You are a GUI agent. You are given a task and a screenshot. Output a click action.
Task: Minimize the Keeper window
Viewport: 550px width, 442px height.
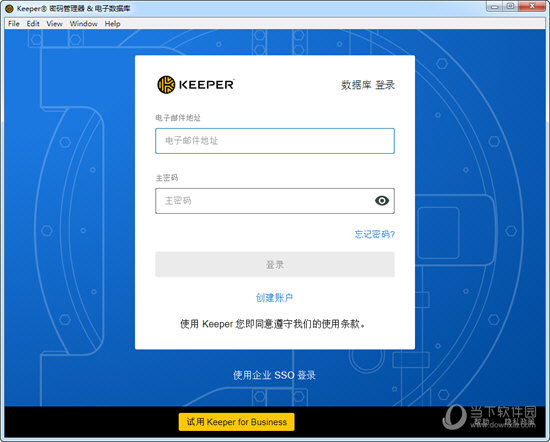495,7
